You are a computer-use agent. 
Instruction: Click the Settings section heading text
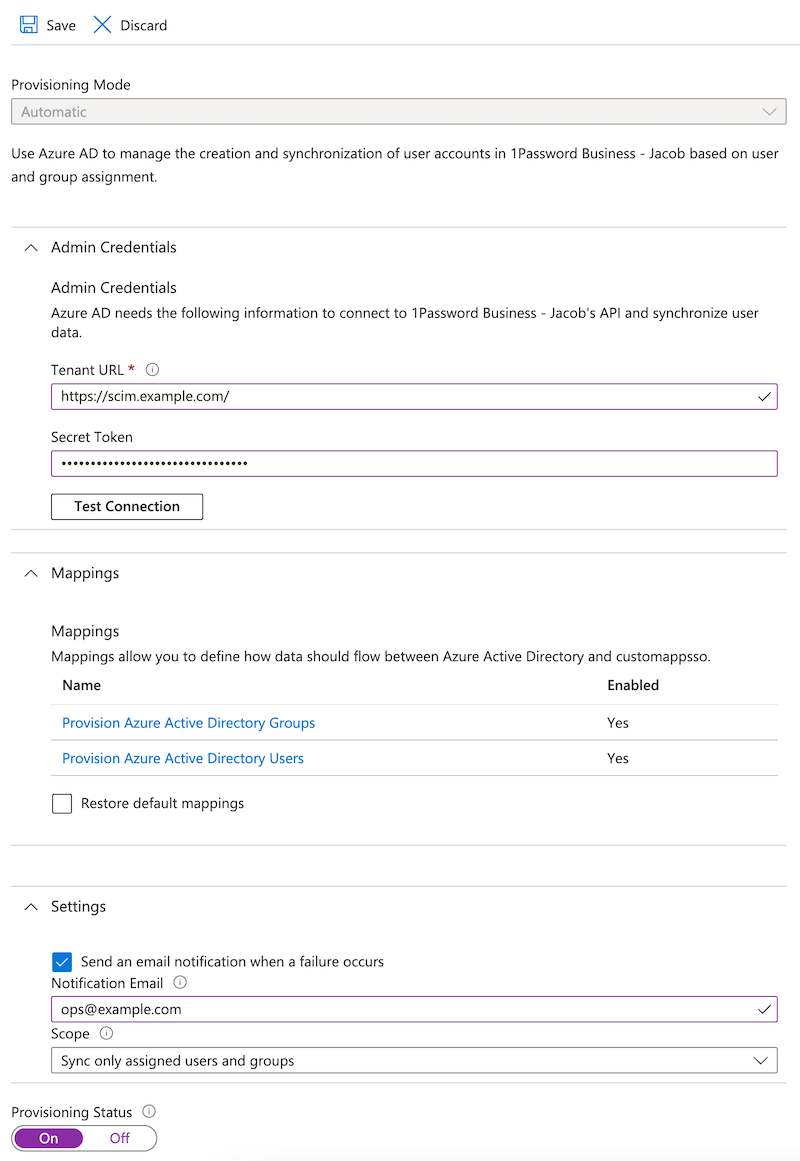[x=79, y=906]
